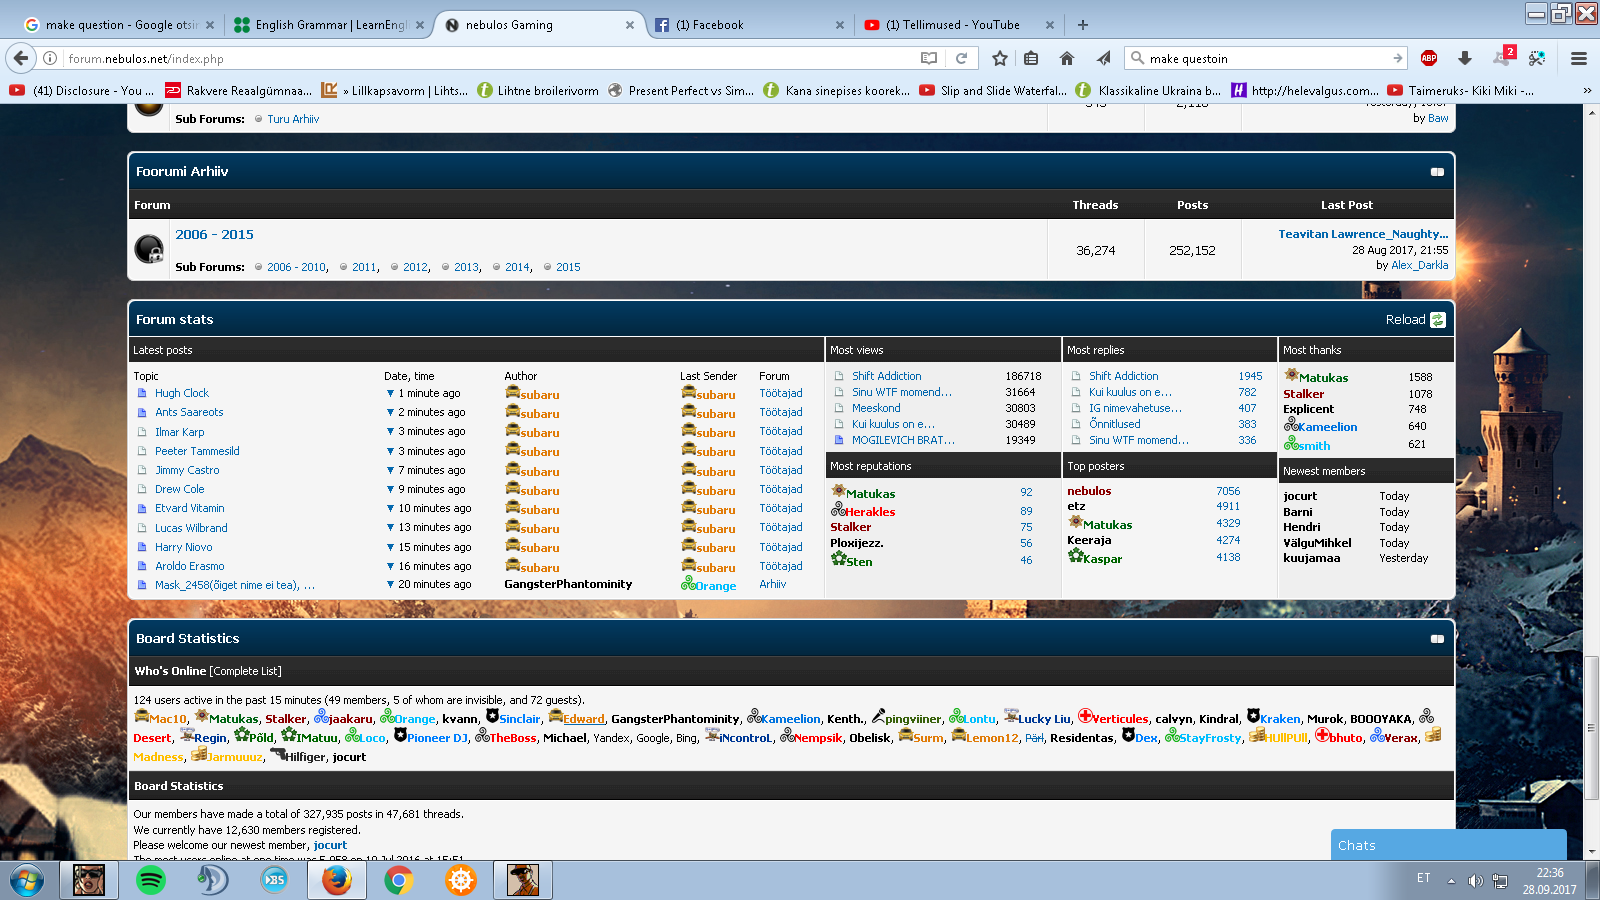
Task: Open the Present Perfect vs Simple bookmark
Action: point(681,90)
